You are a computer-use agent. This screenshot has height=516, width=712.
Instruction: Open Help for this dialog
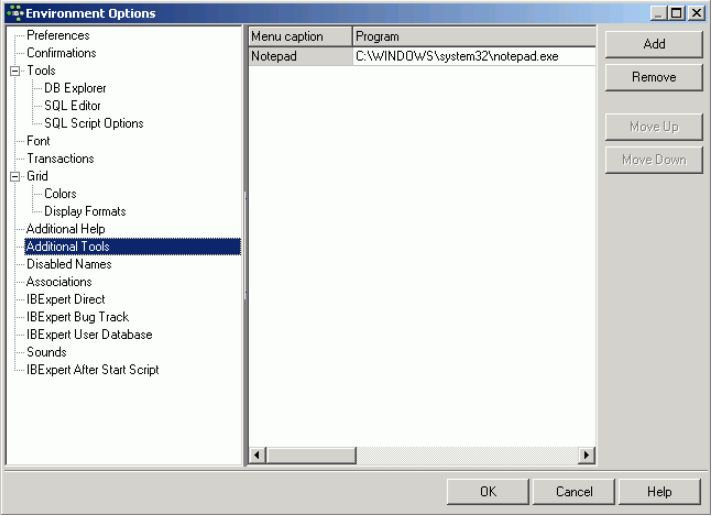coord(659,492)
